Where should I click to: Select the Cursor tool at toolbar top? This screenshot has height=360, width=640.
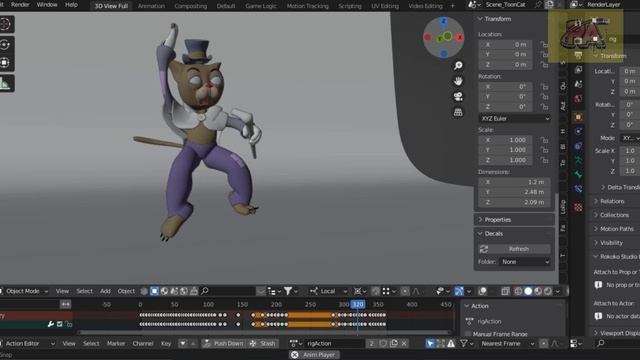[x=5, y=24]
